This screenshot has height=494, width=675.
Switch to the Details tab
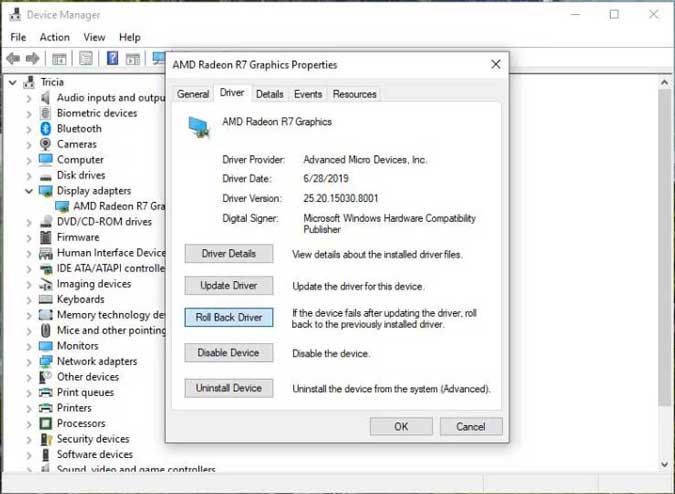[x=269, y=94]
